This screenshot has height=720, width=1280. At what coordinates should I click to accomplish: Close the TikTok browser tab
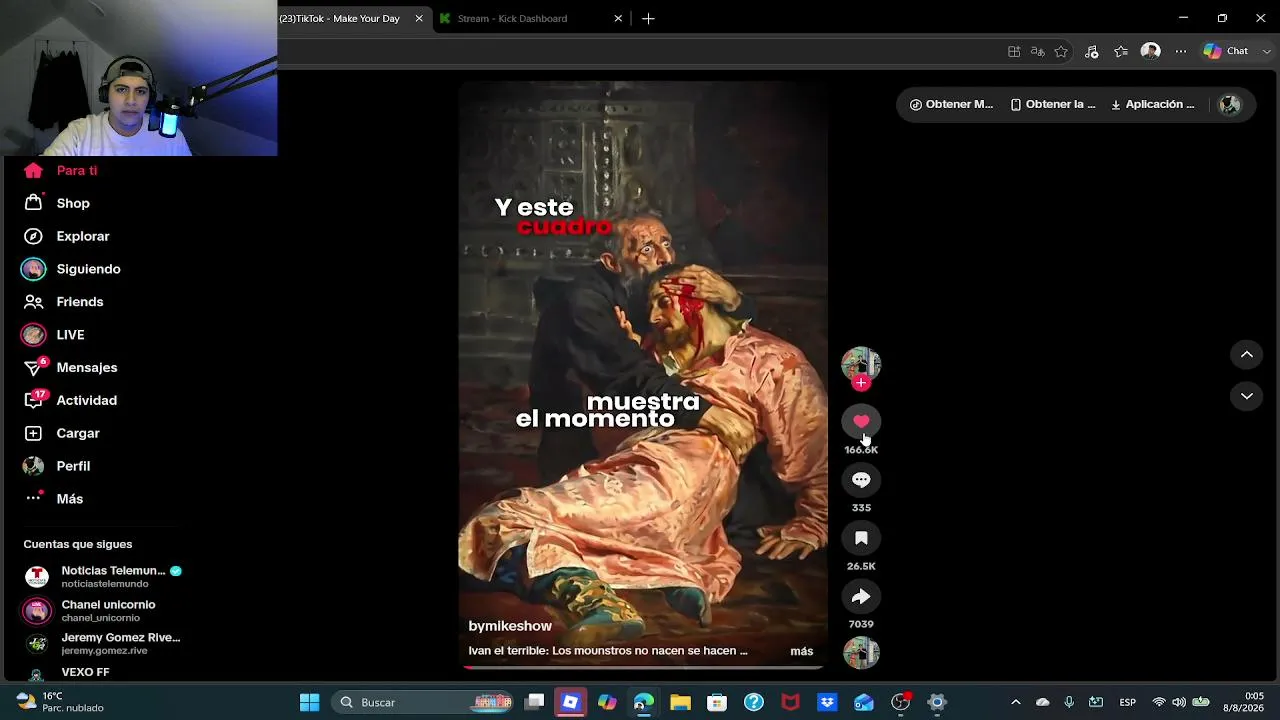[419, 18]
